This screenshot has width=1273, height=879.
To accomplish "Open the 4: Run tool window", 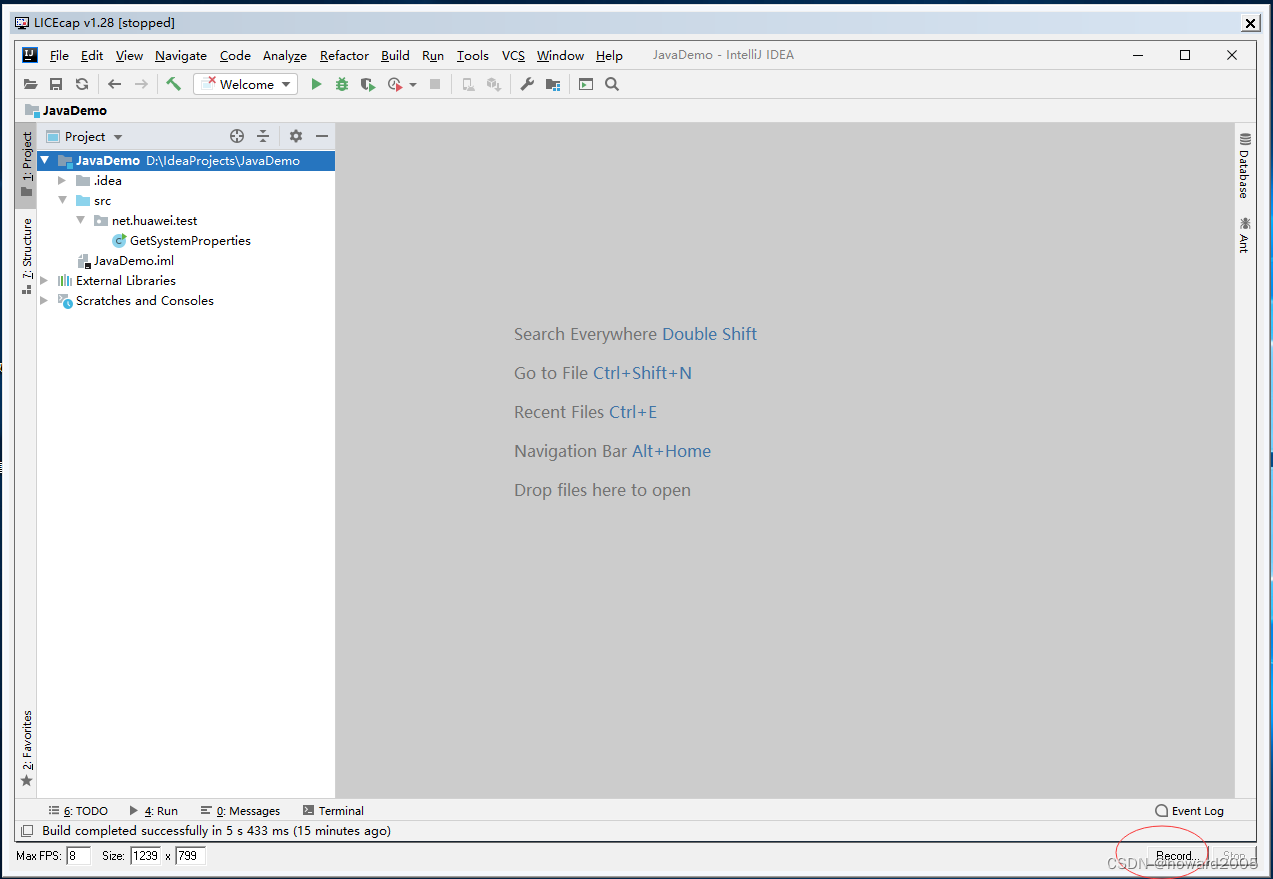I will click(x=154, y=811).
